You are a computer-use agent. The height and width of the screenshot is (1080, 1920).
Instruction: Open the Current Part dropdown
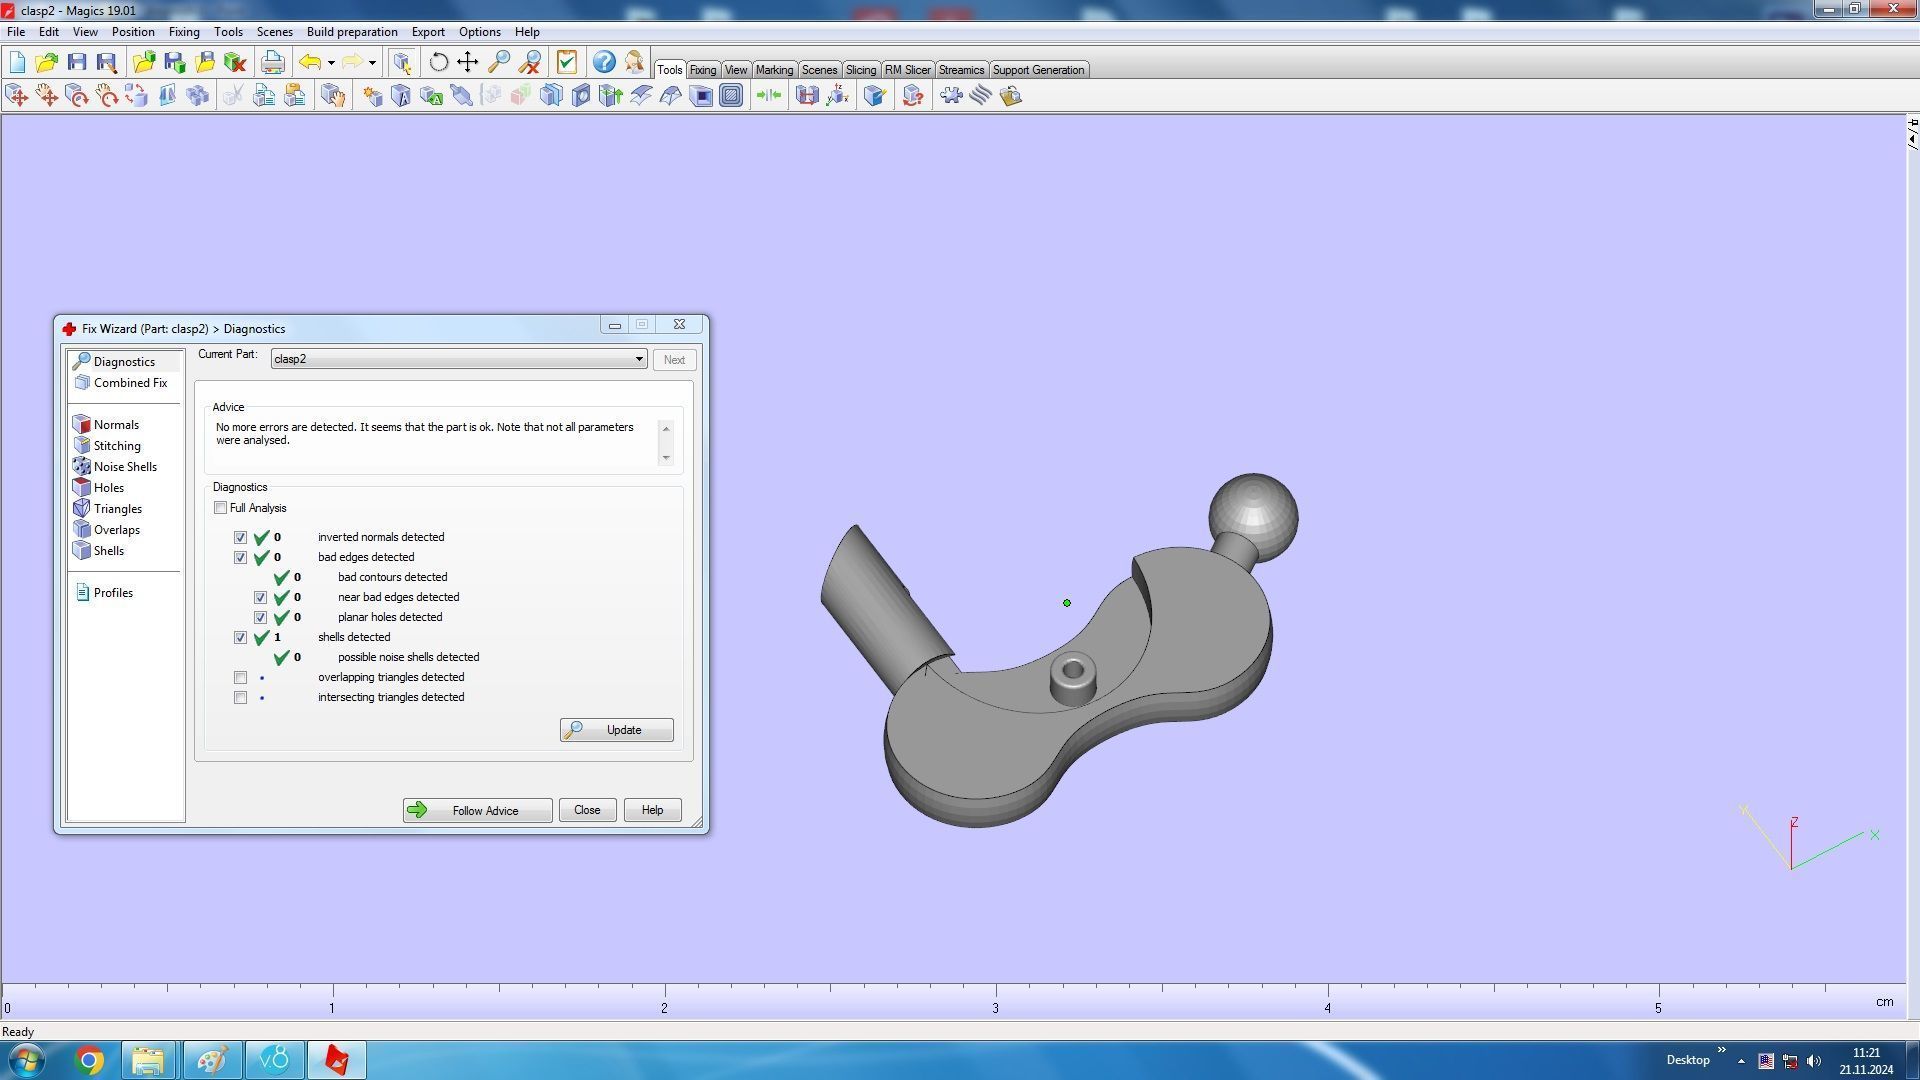coord(638,359)
